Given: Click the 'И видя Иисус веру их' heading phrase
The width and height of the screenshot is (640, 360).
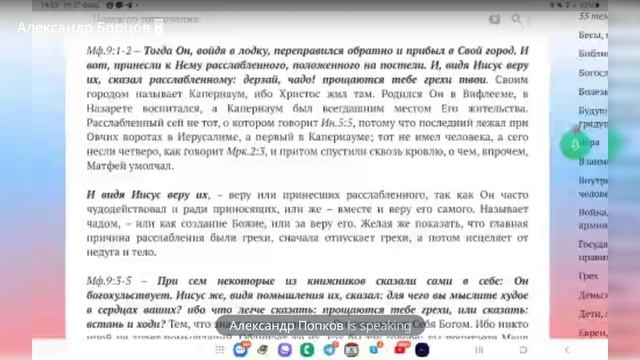Looking at the screenshot, I should 147,195.
